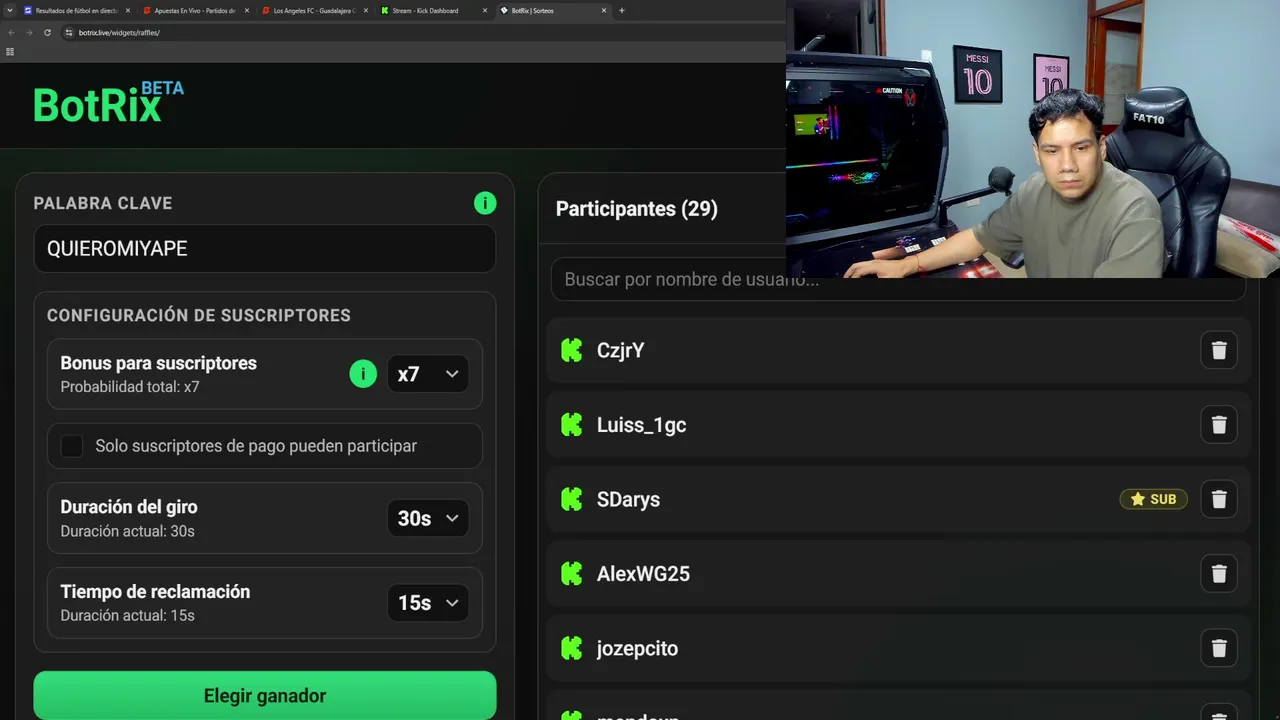Close the Resultados de fútbol tab
This screenshot has height=720, width=1280.
click(127, 11)
